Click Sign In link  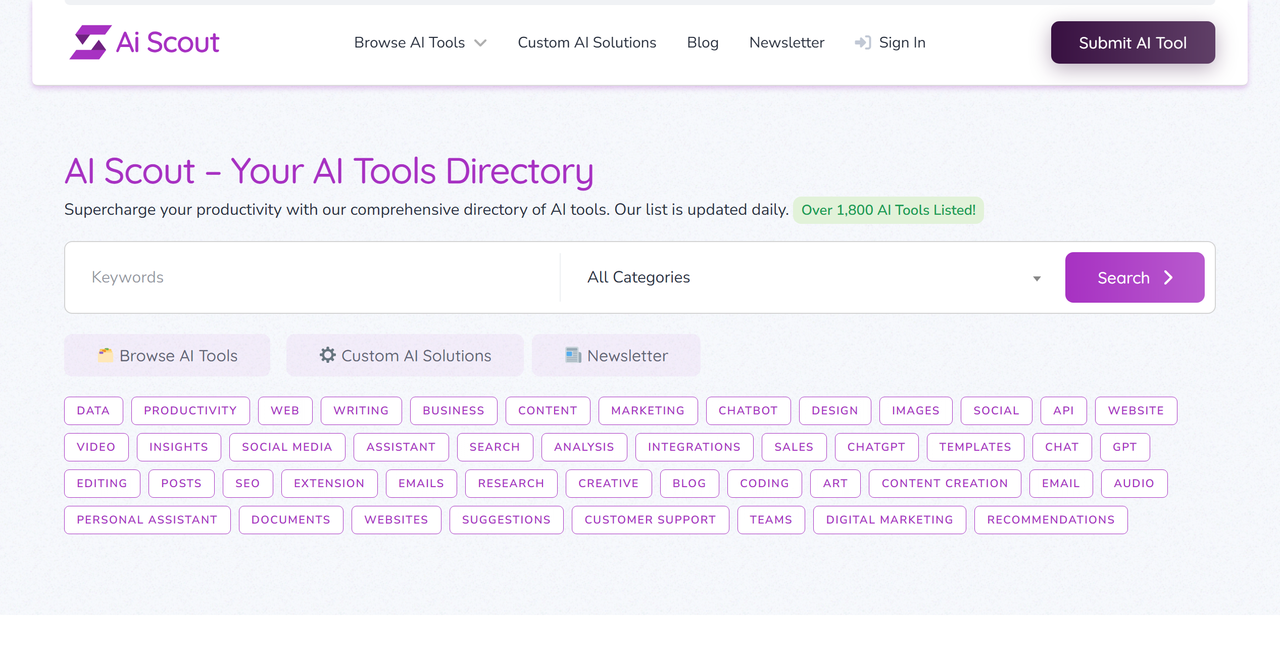(890, 43)
